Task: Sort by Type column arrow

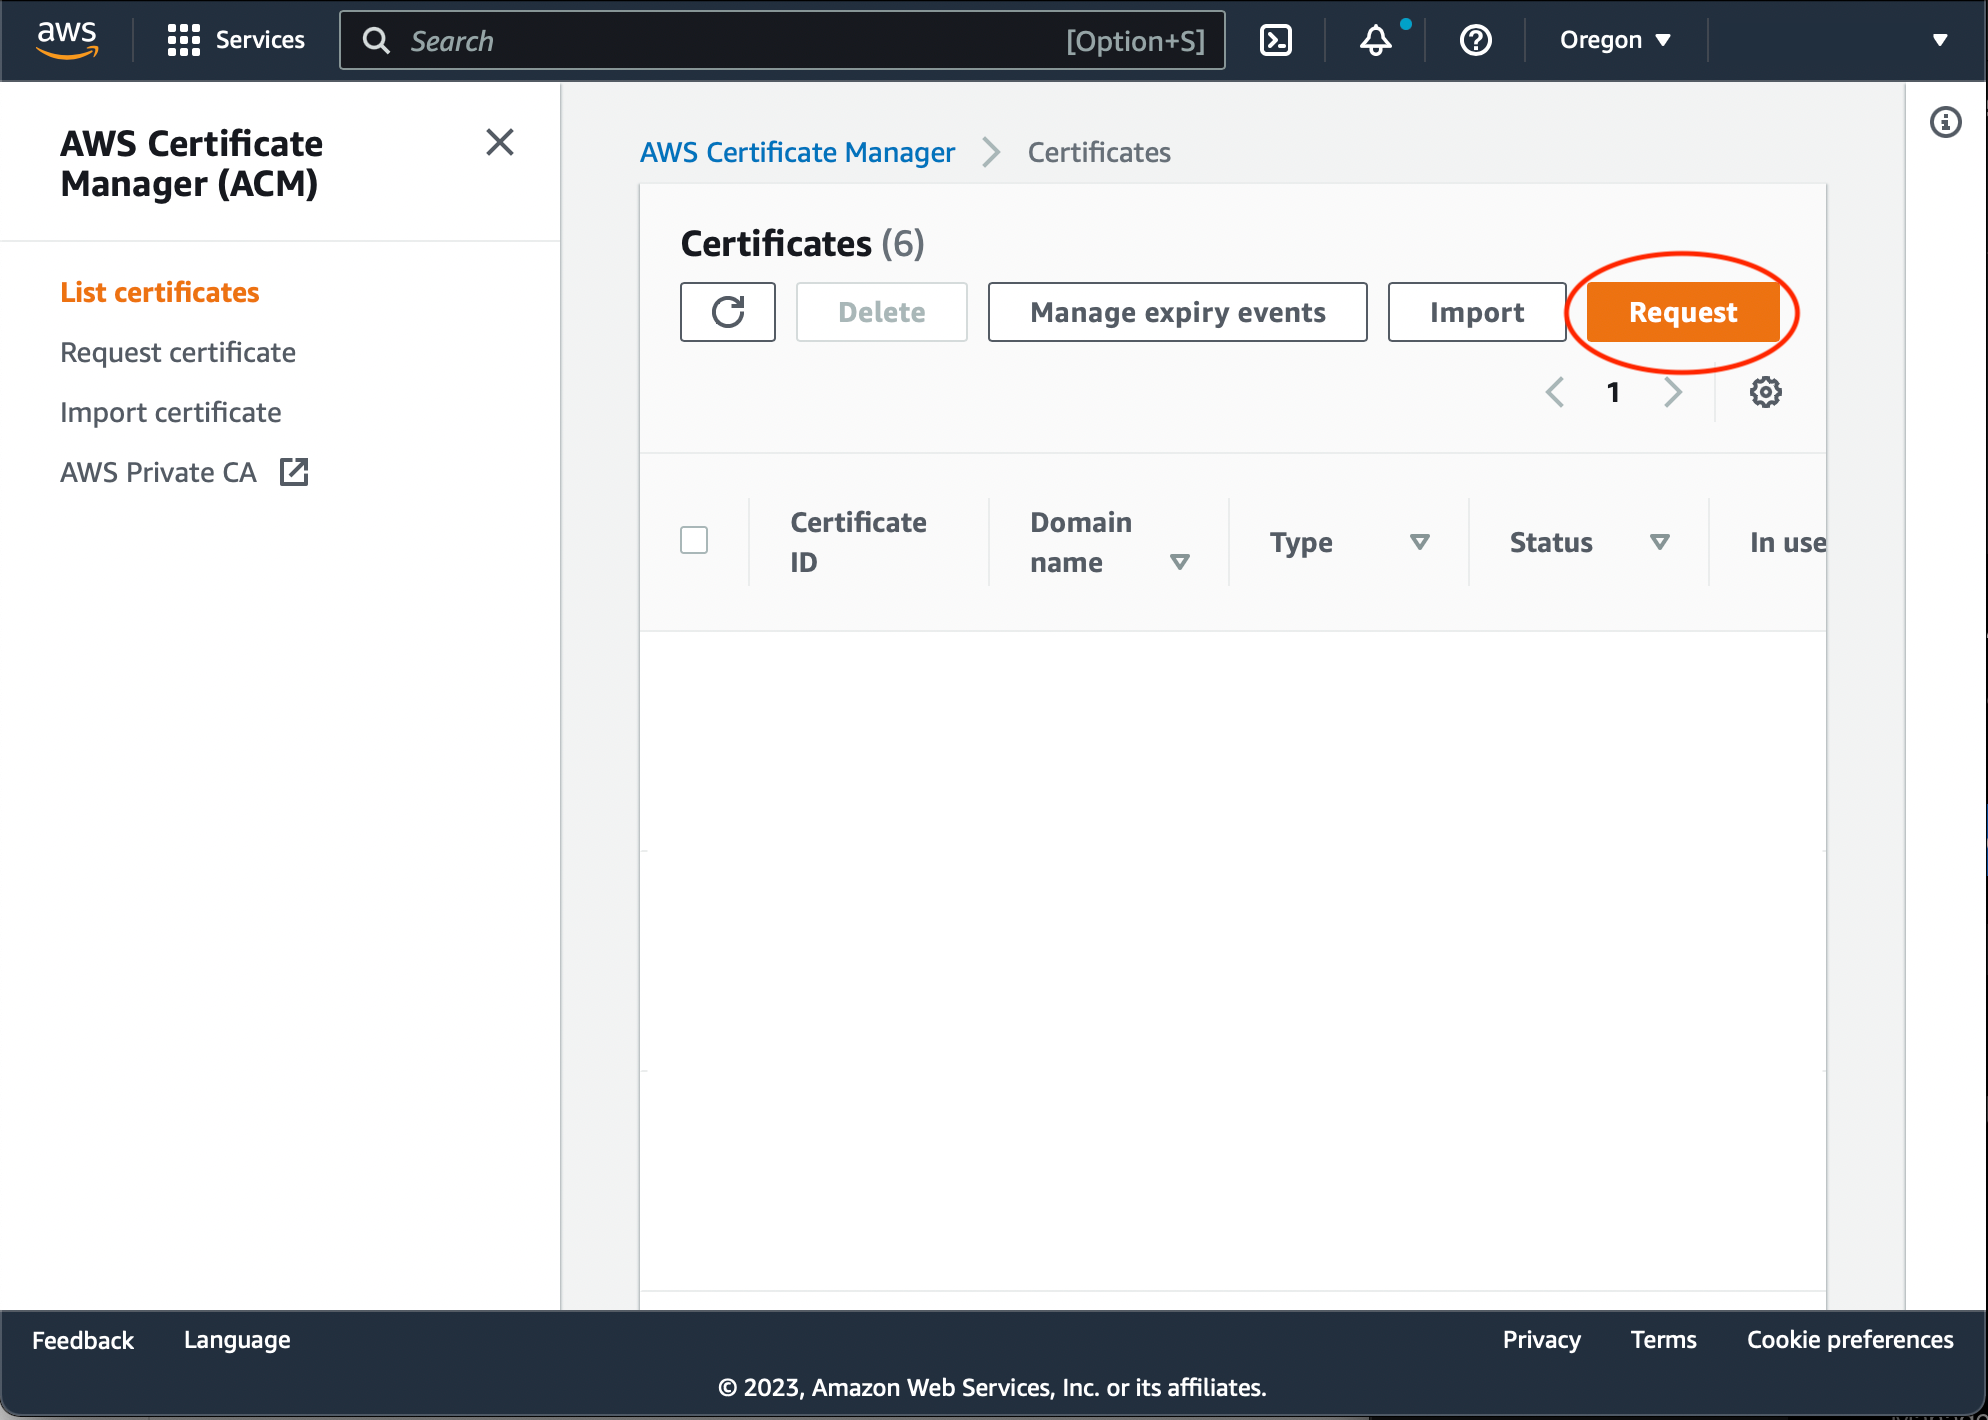Action: tap(1420, 542)
